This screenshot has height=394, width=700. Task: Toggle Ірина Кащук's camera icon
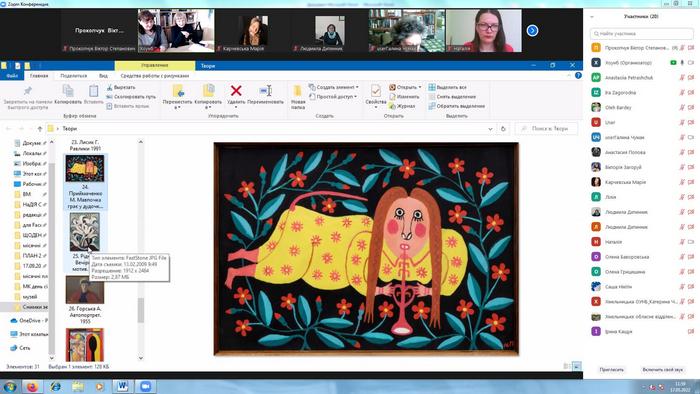[691, 332]
